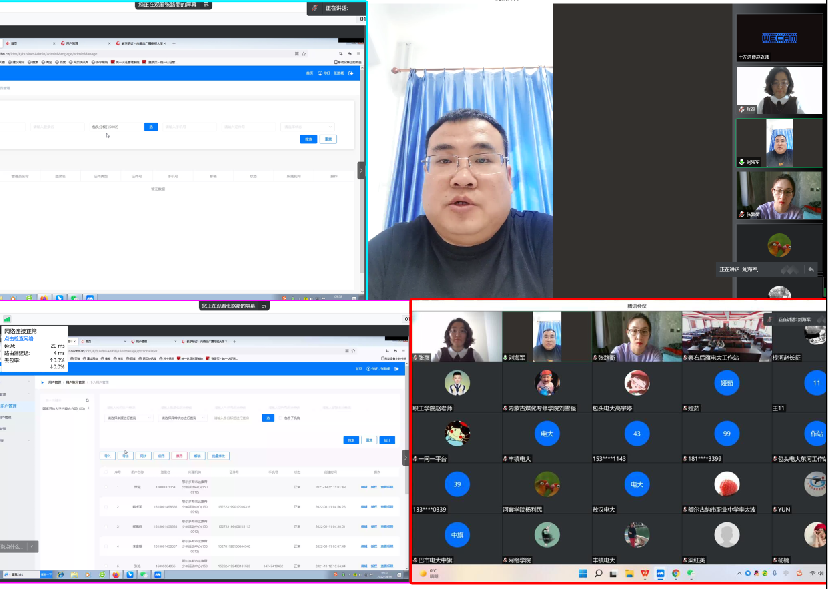This screenshot has height=589, width=828.
Task: Select the woman in purple video tile in grid
Action: click(x=637, y=336)
